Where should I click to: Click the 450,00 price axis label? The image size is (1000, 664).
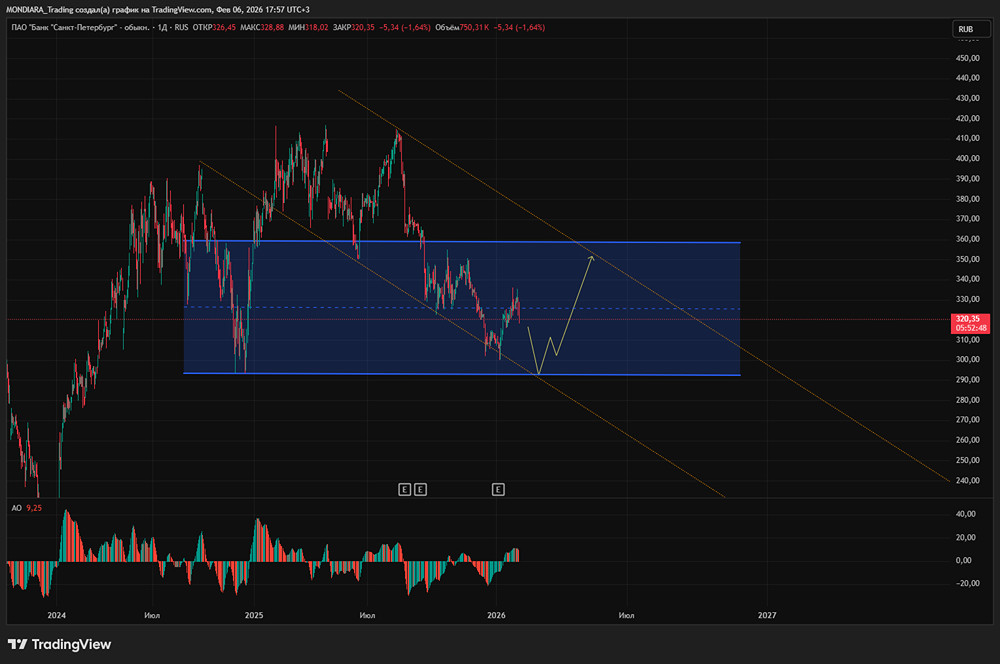(x=967, y=58)
